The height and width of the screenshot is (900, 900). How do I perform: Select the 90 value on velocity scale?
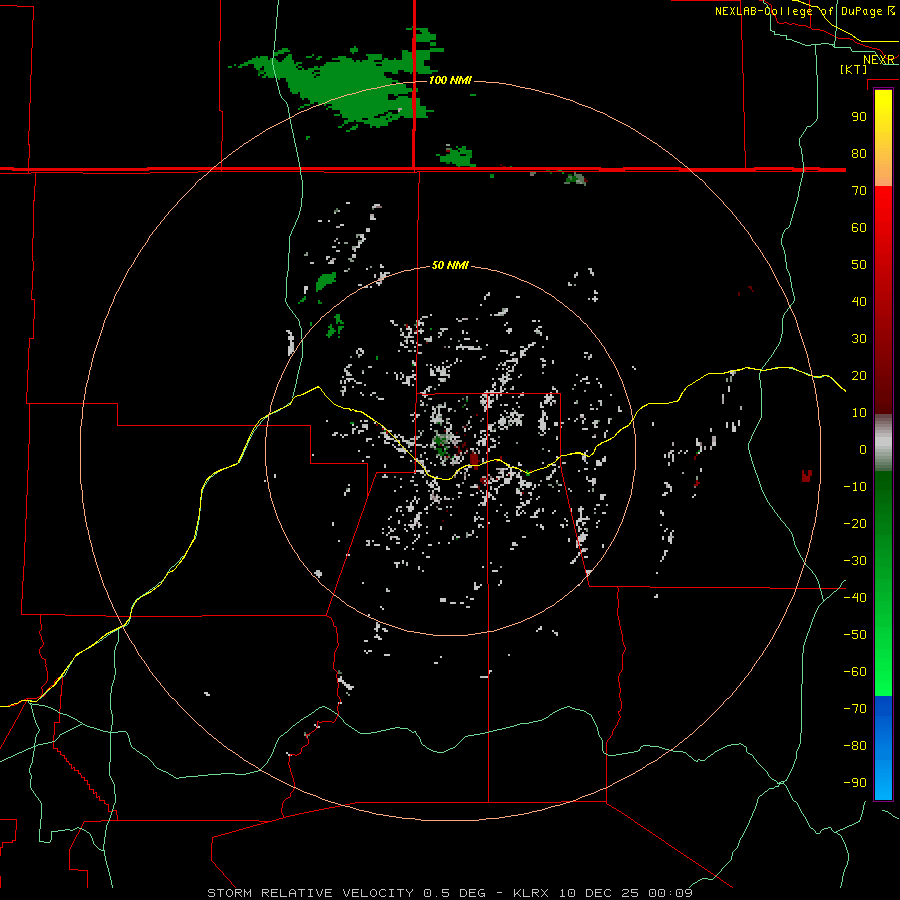859,117
